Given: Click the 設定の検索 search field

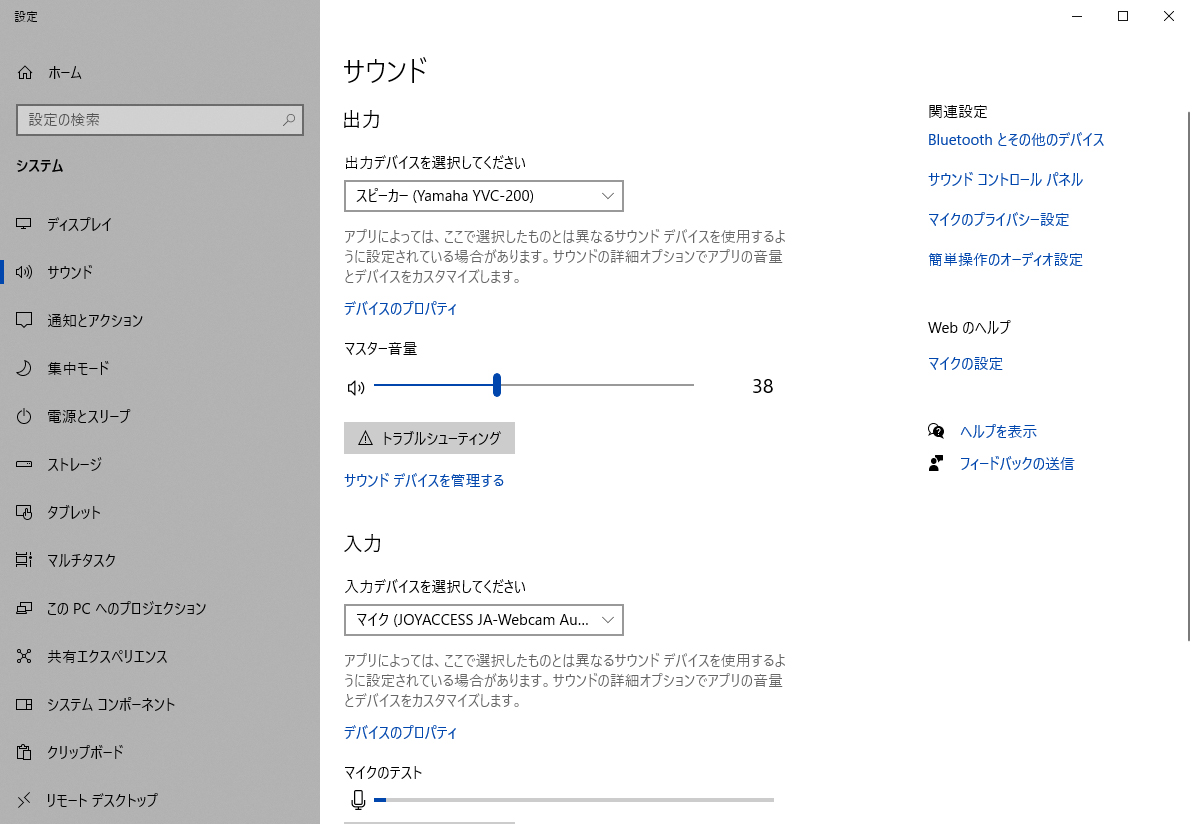Looking at the screenshot, I should click(x=160, y=120).
